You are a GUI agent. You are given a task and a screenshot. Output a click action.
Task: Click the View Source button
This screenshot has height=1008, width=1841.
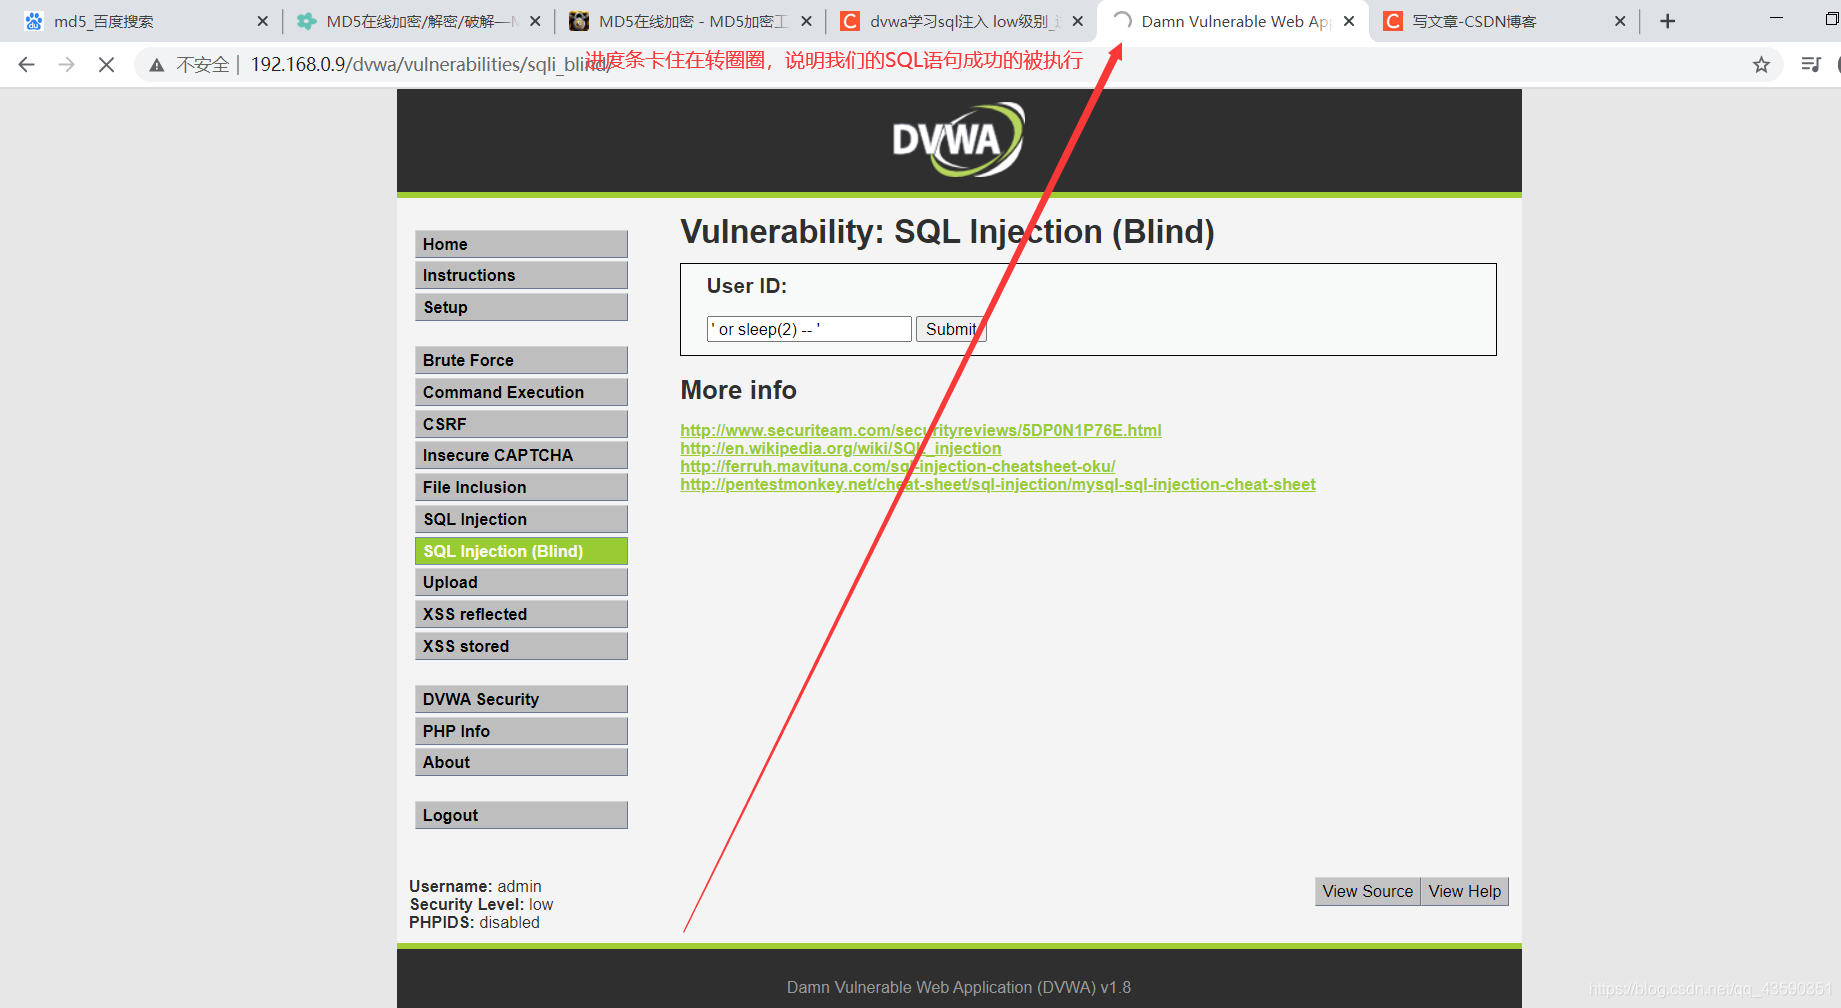[x=1367, y=891]
